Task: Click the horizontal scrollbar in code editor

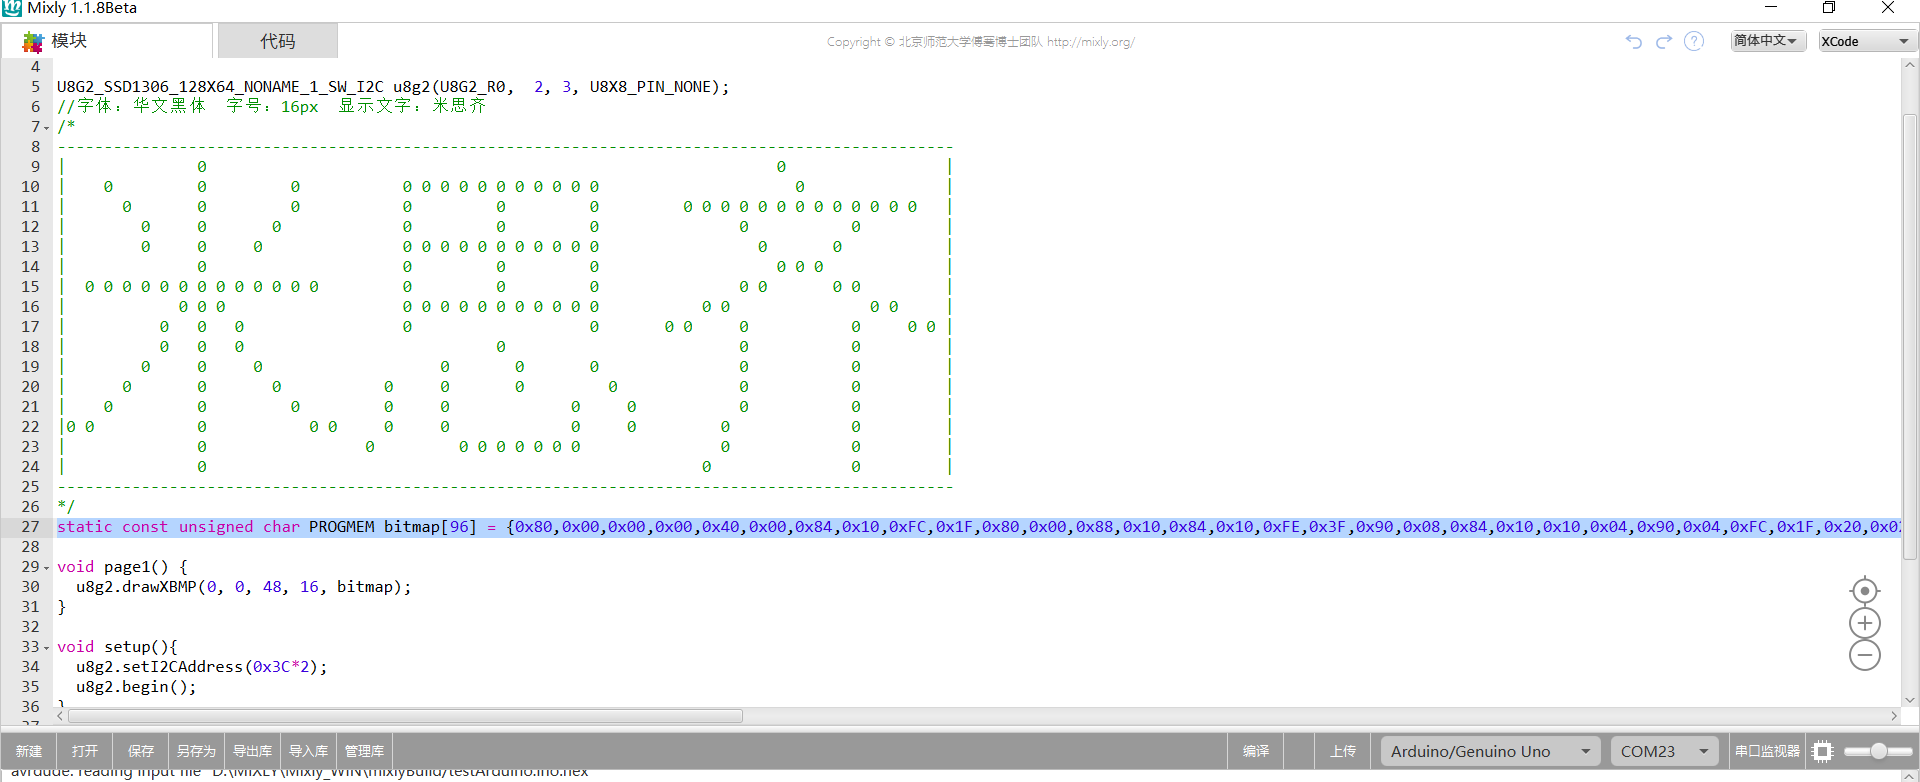Action: click(405, 716)
